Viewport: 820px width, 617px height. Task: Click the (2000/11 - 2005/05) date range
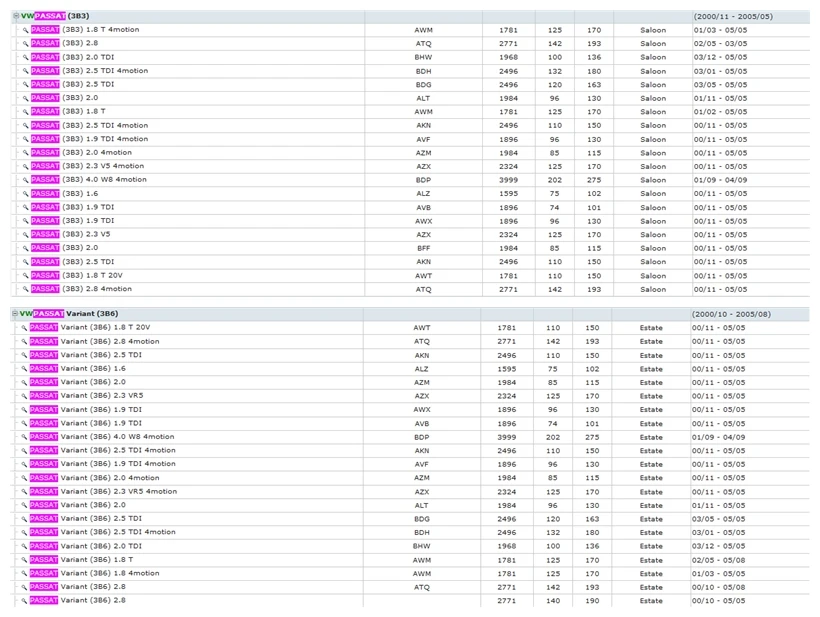click(x=733, y=16)
